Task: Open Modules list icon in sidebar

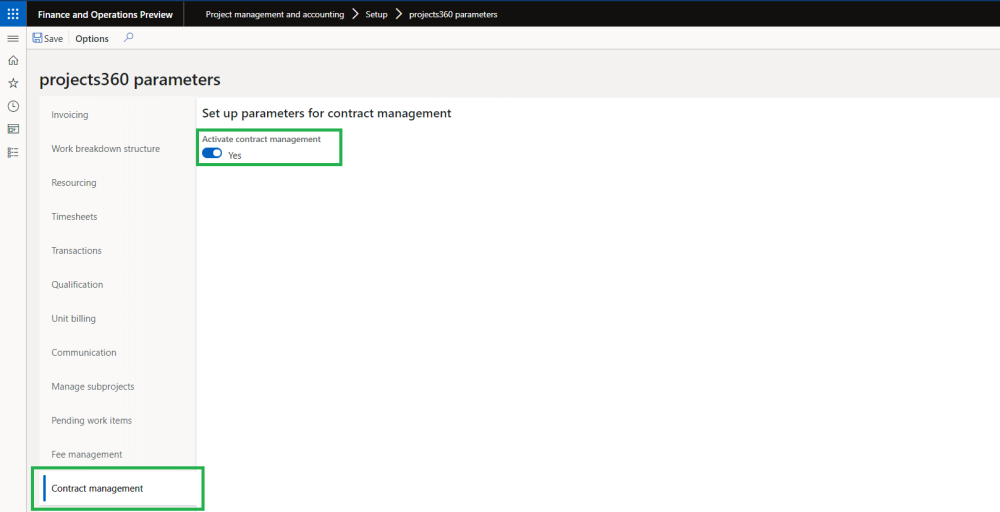Action: pos(13,152)
